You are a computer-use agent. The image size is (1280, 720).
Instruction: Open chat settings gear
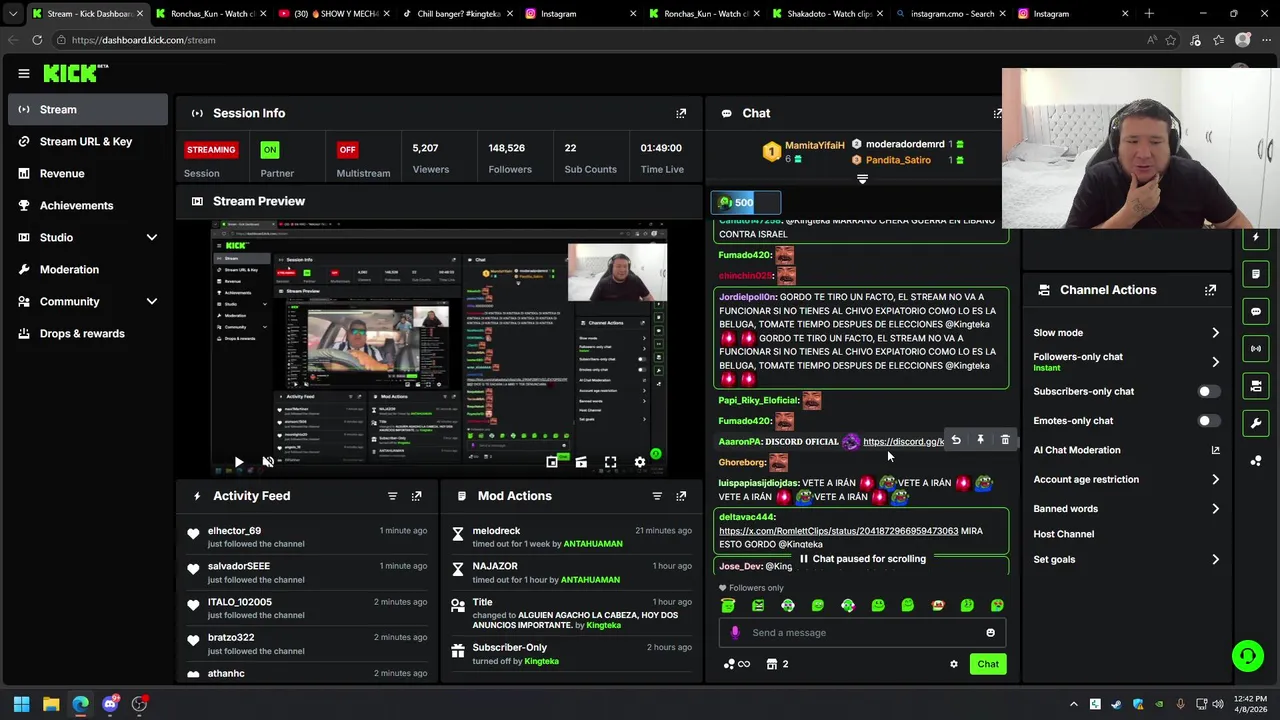pyautogui.click(x=954, y=664)
